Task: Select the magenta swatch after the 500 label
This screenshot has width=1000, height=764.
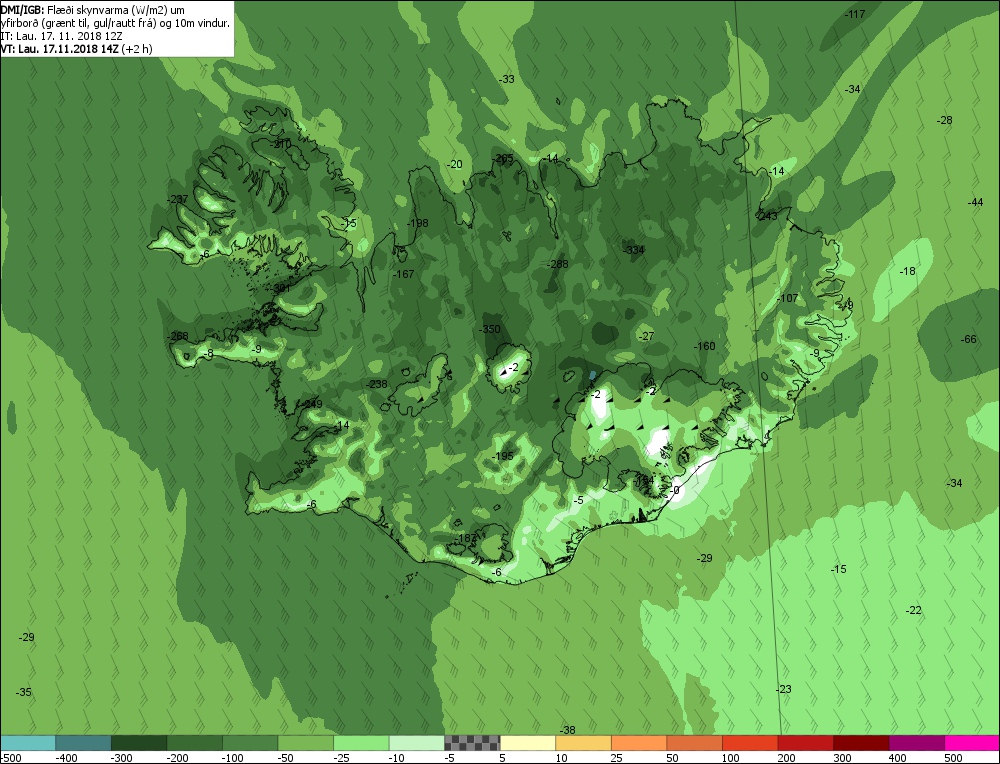Action: tap(971, 743)
